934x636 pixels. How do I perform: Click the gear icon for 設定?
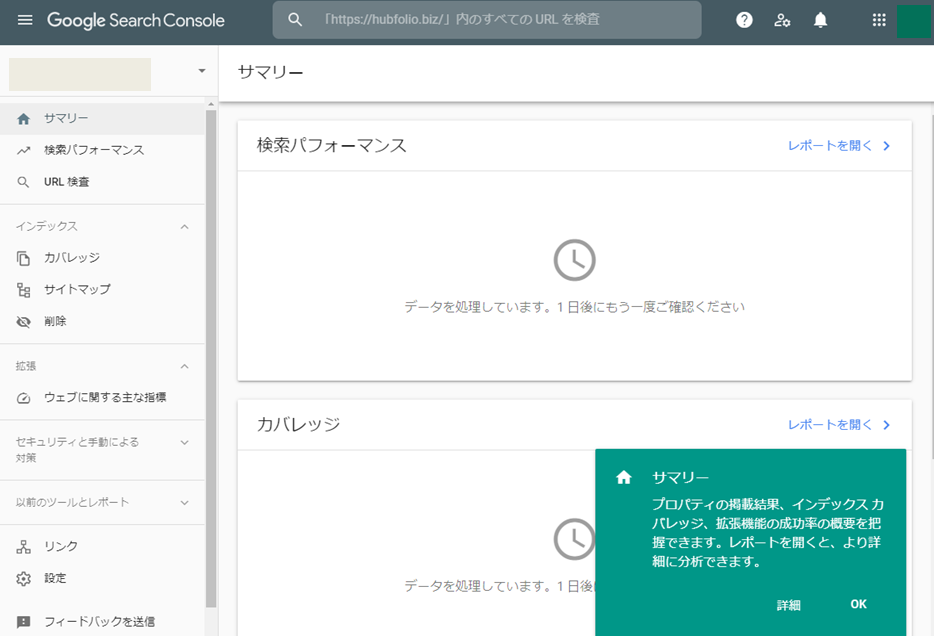point(23,579)
